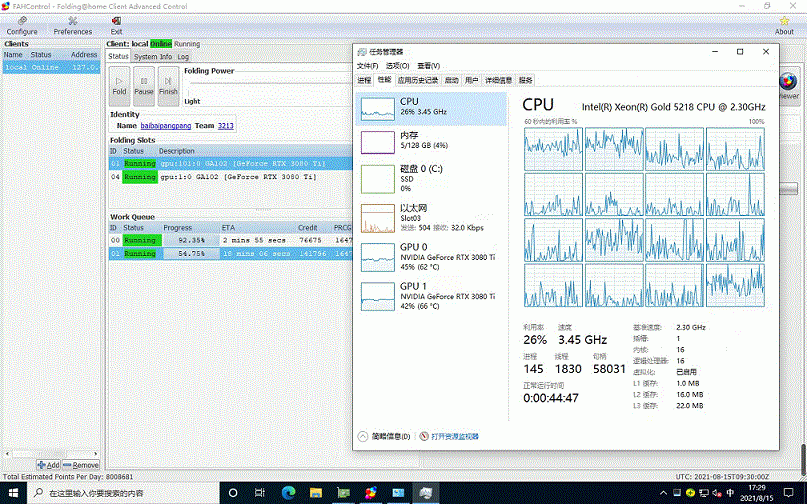This screenshot has width=807, height=504.
Task: Select GPU 1 performance item
Action: tap(431, 296)
